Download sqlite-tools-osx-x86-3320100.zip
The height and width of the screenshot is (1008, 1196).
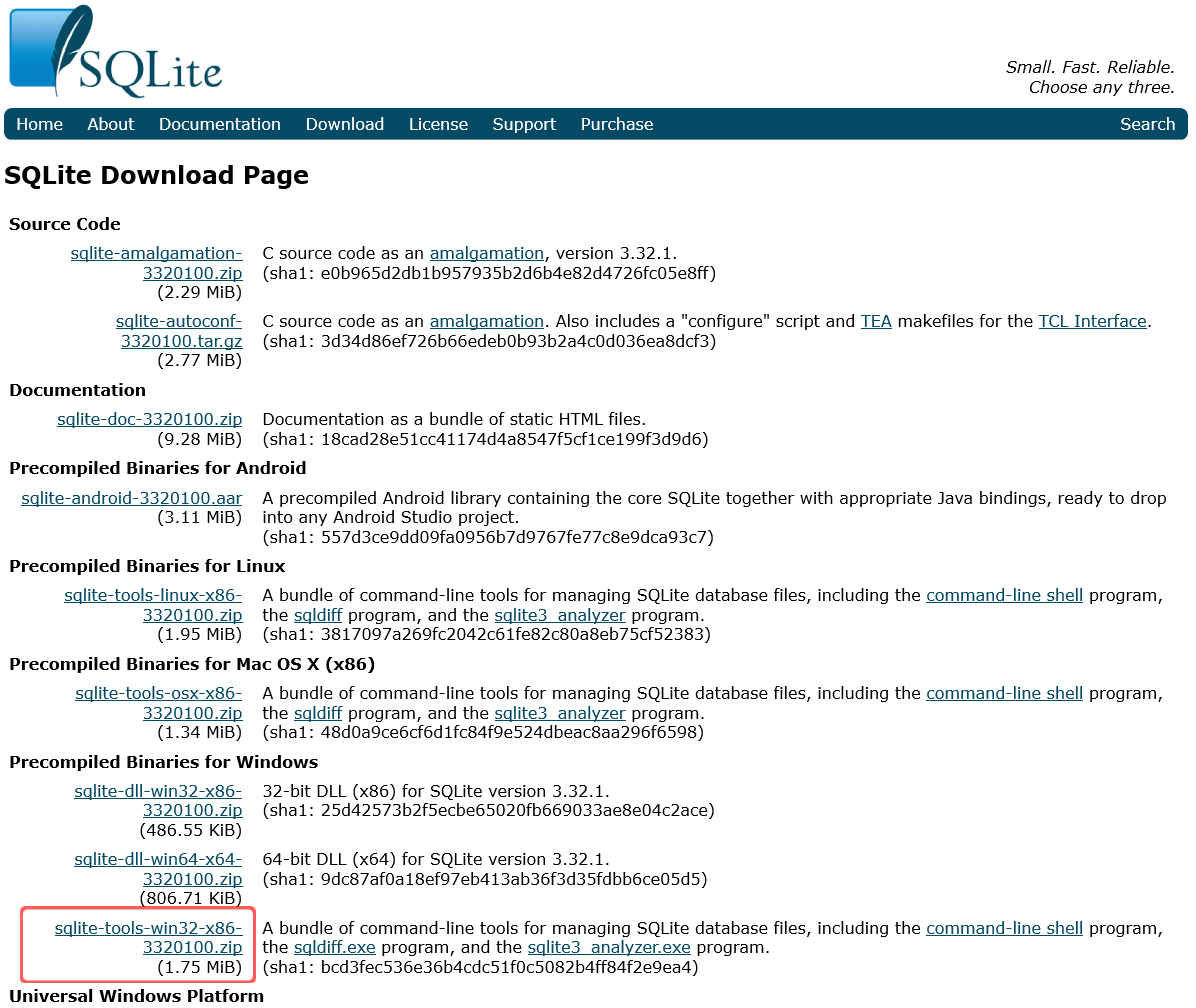click(x=159, y=703)
